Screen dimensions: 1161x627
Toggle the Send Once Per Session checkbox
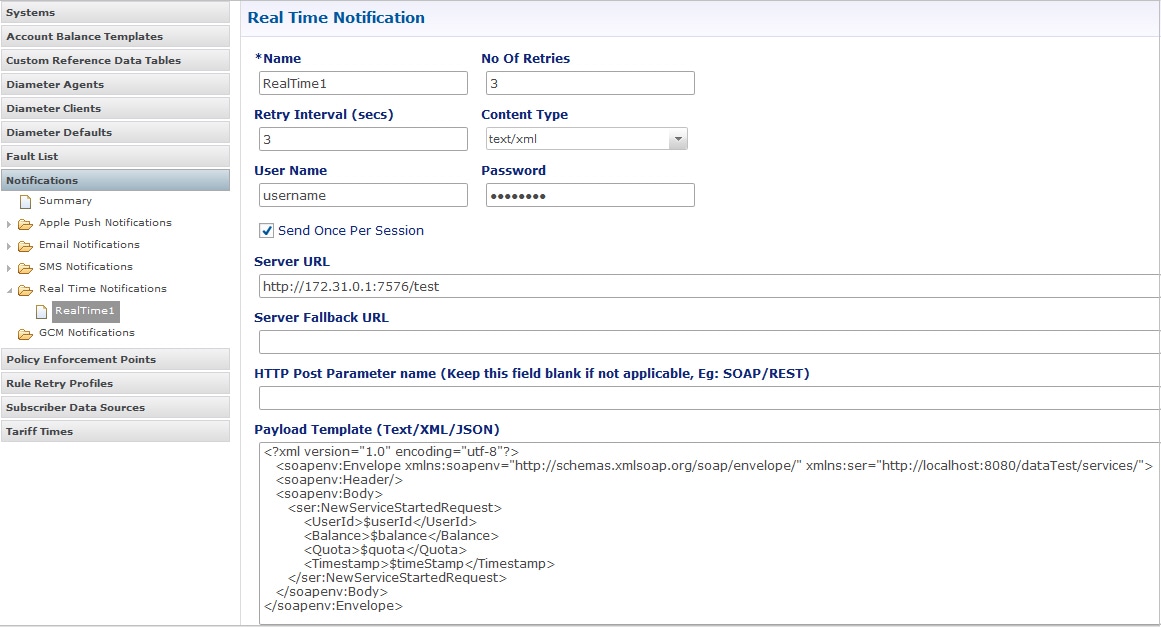(x=267, y=231)
